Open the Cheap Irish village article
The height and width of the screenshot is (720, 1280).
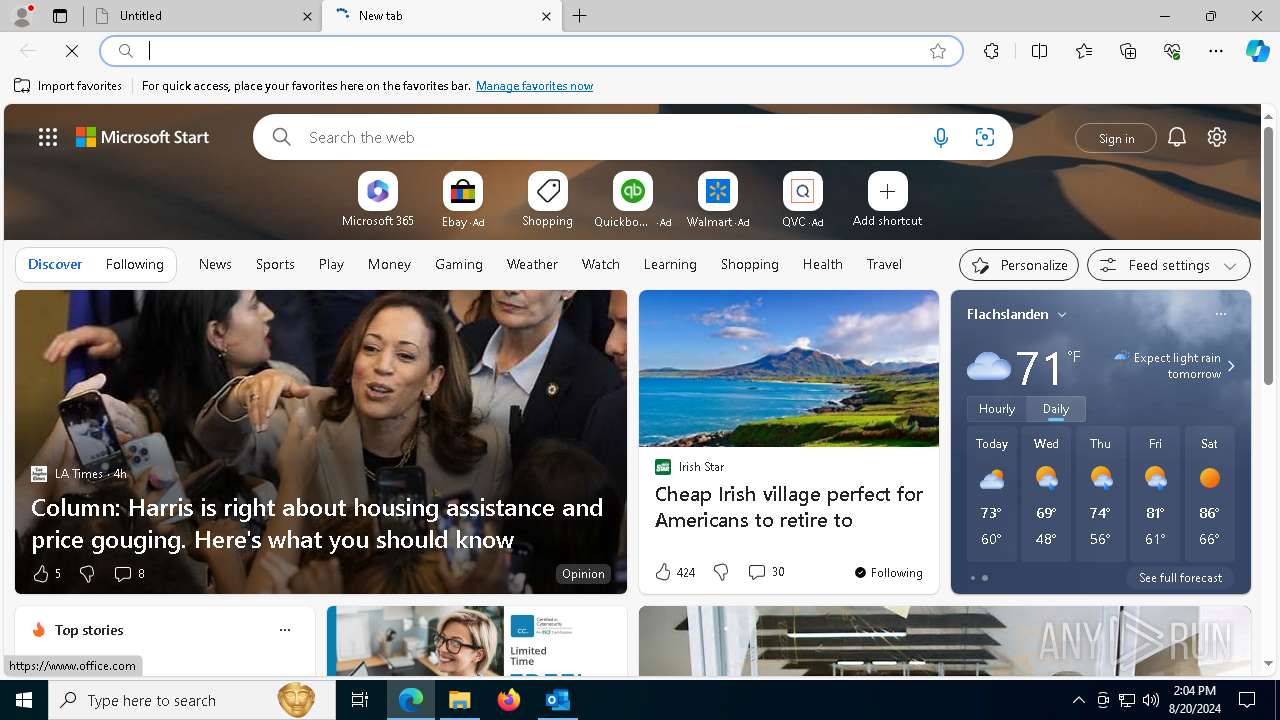pos(789,507)
